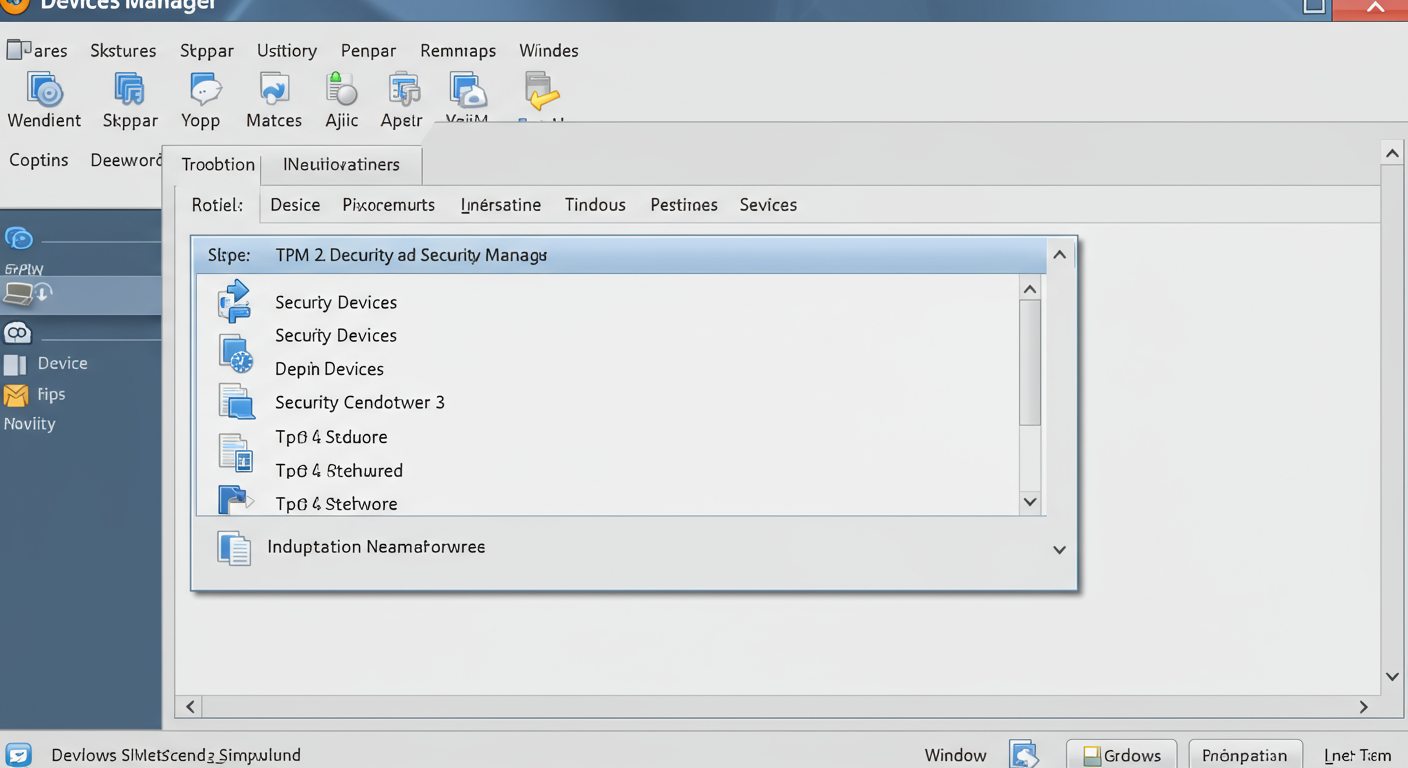This screenshot has height=768, width=1408.
Task: Expand the Induptation Neamatorwree section chevron
Action: point(1060,550)
